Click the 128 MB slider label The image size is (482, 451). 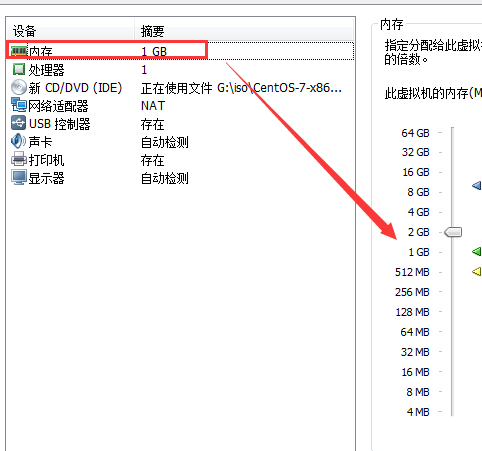[x=412, y=312]
